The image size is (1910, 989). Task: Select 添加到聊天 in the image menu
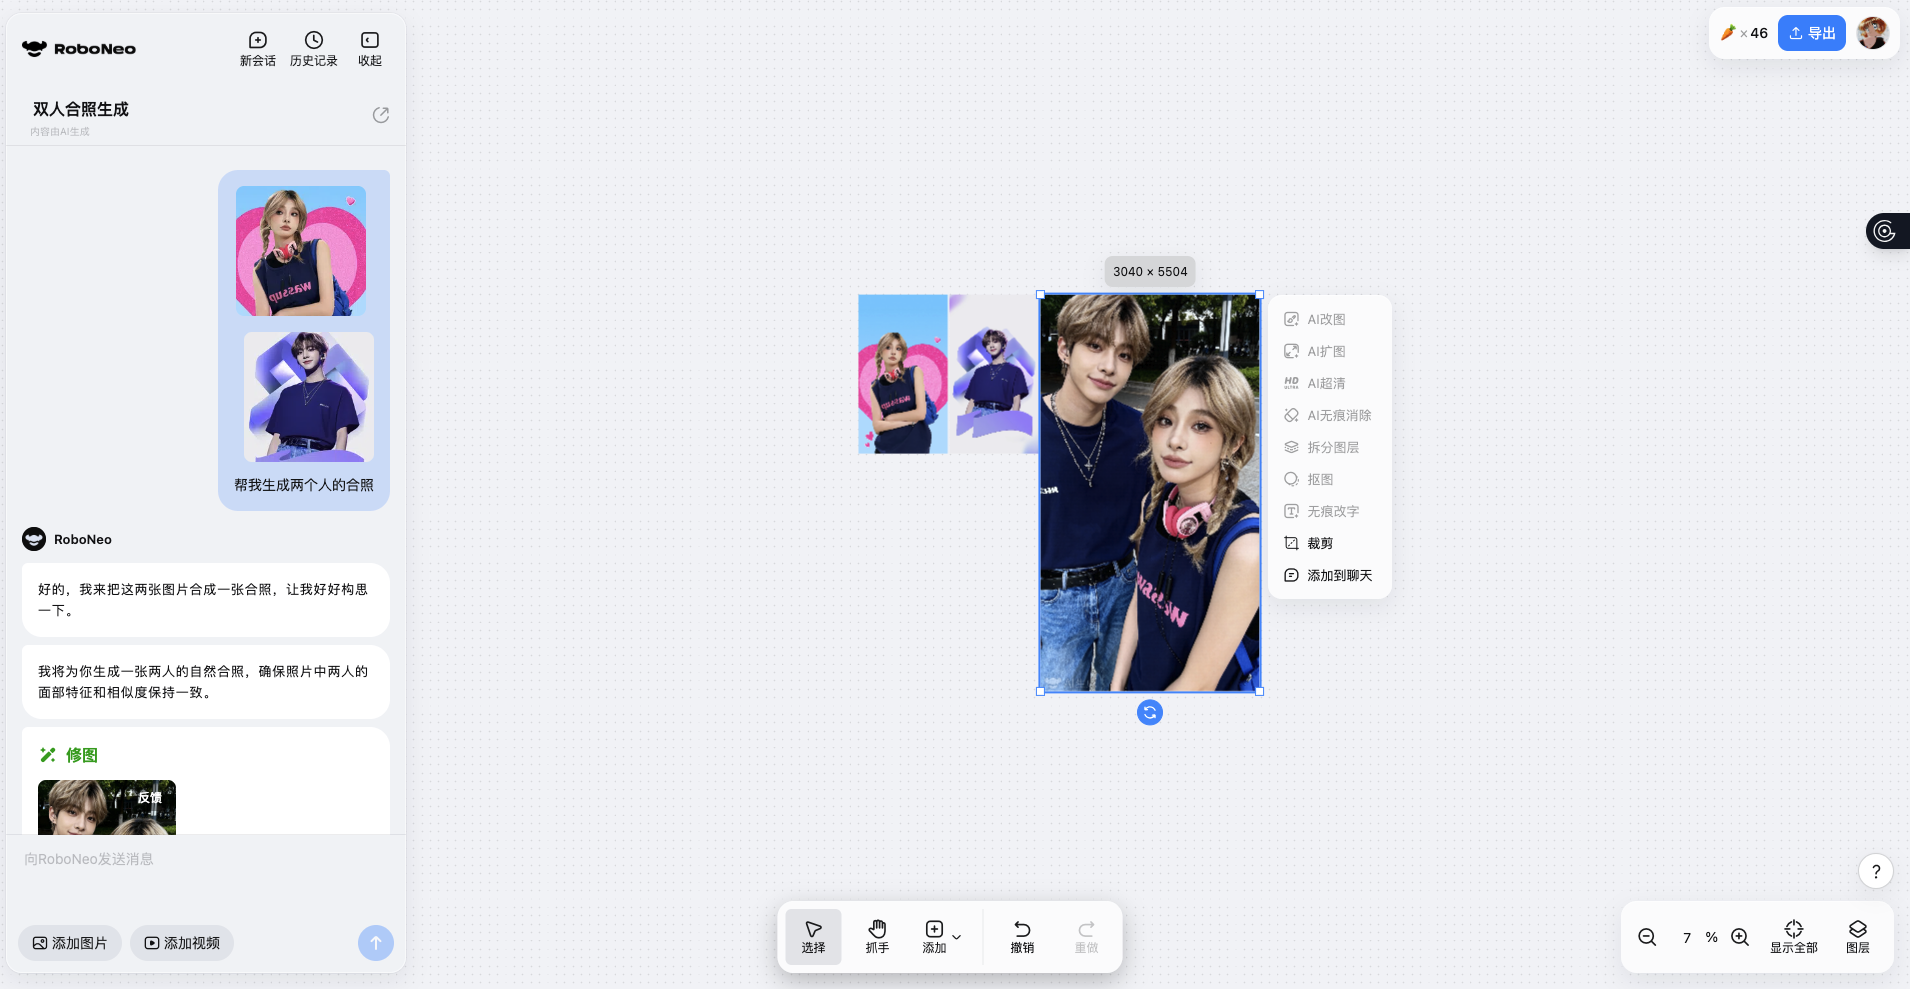[1338, 575]
